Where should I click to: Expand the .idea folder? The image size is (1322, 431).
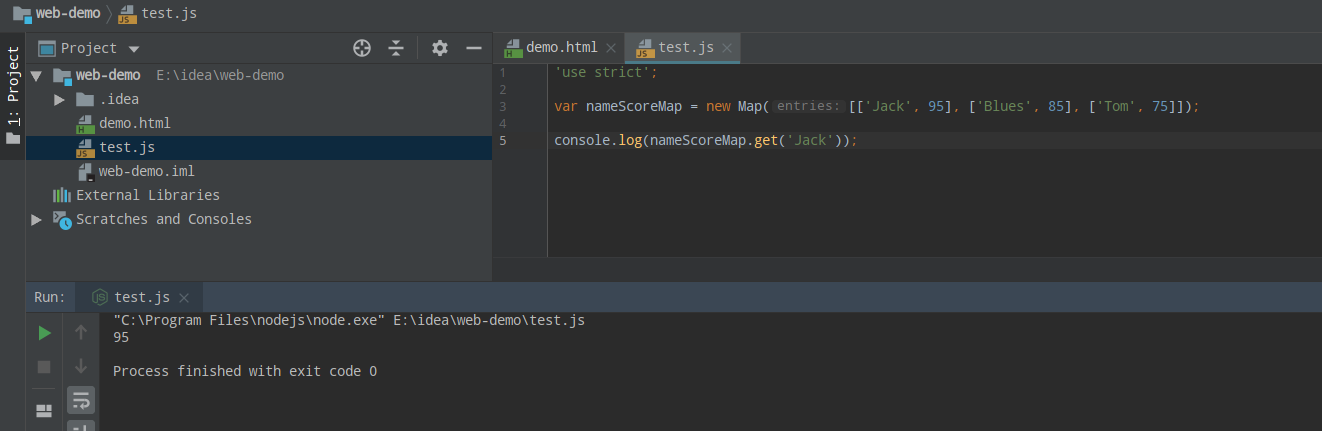tap(59, 99)
